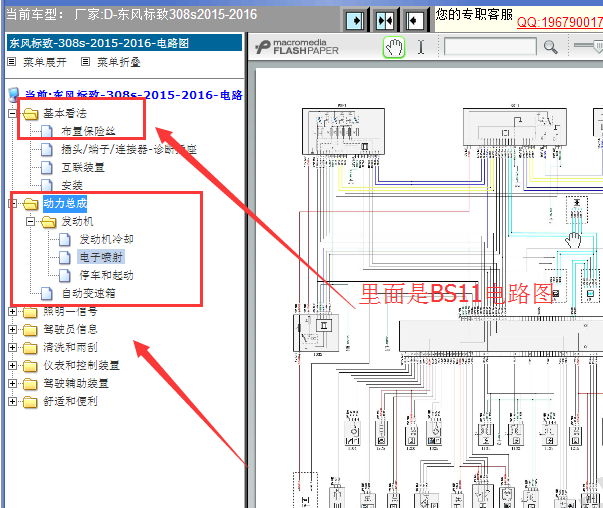
Task: Select the 动力总成 tree folder
Action: (x=65, y=203)
